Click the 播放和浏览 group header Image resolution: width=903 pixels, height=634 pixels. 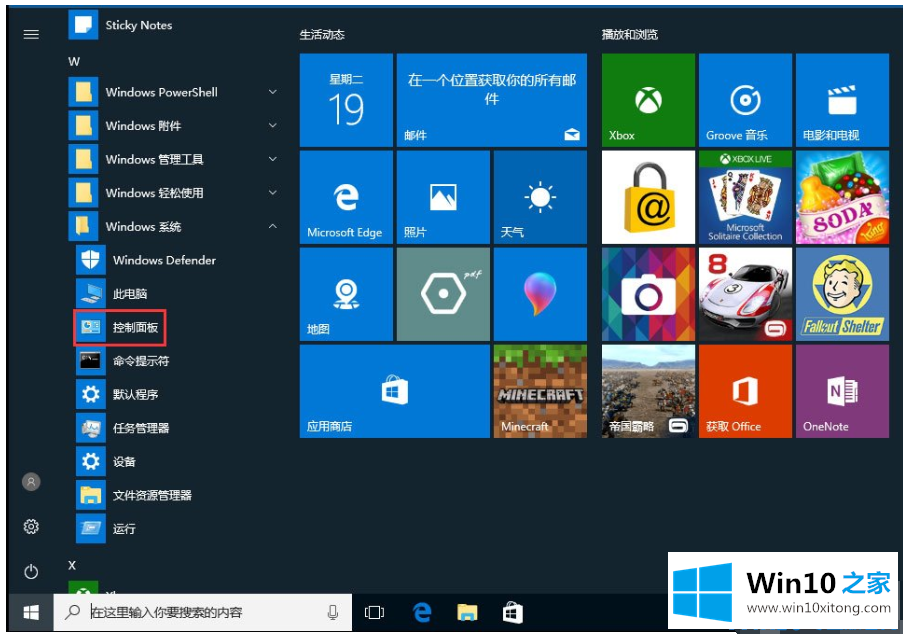pyautogui.click(x=629, y=35)
